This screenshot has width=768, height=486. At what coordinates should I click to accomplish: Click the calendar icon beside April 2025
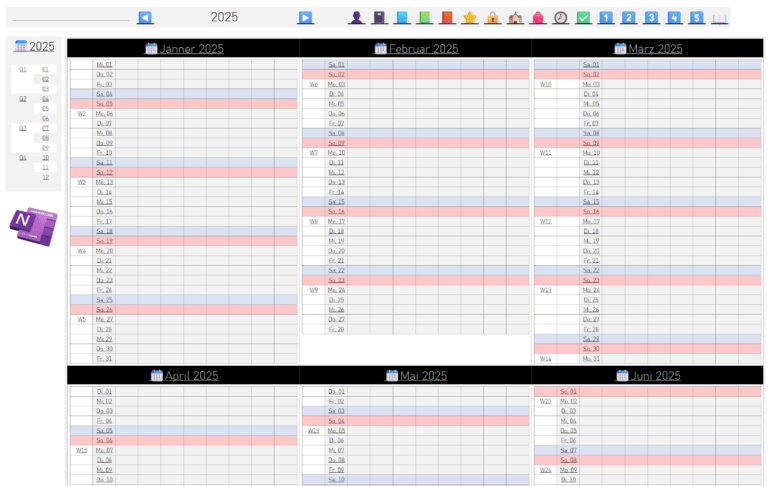[x=156, y=376]
